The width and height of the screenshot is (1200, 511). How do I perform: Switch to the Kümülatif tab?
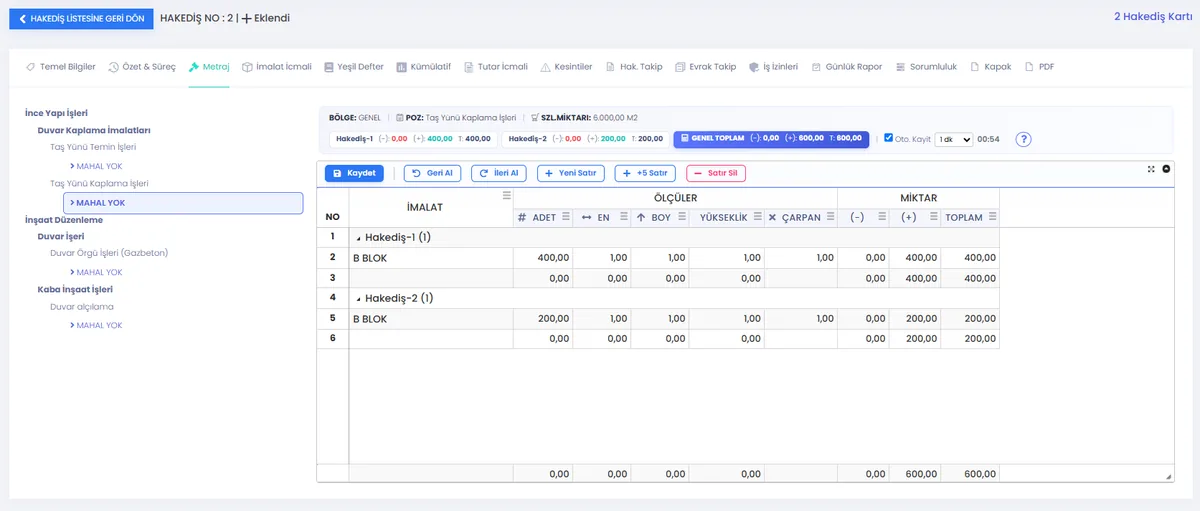[423, 67]
